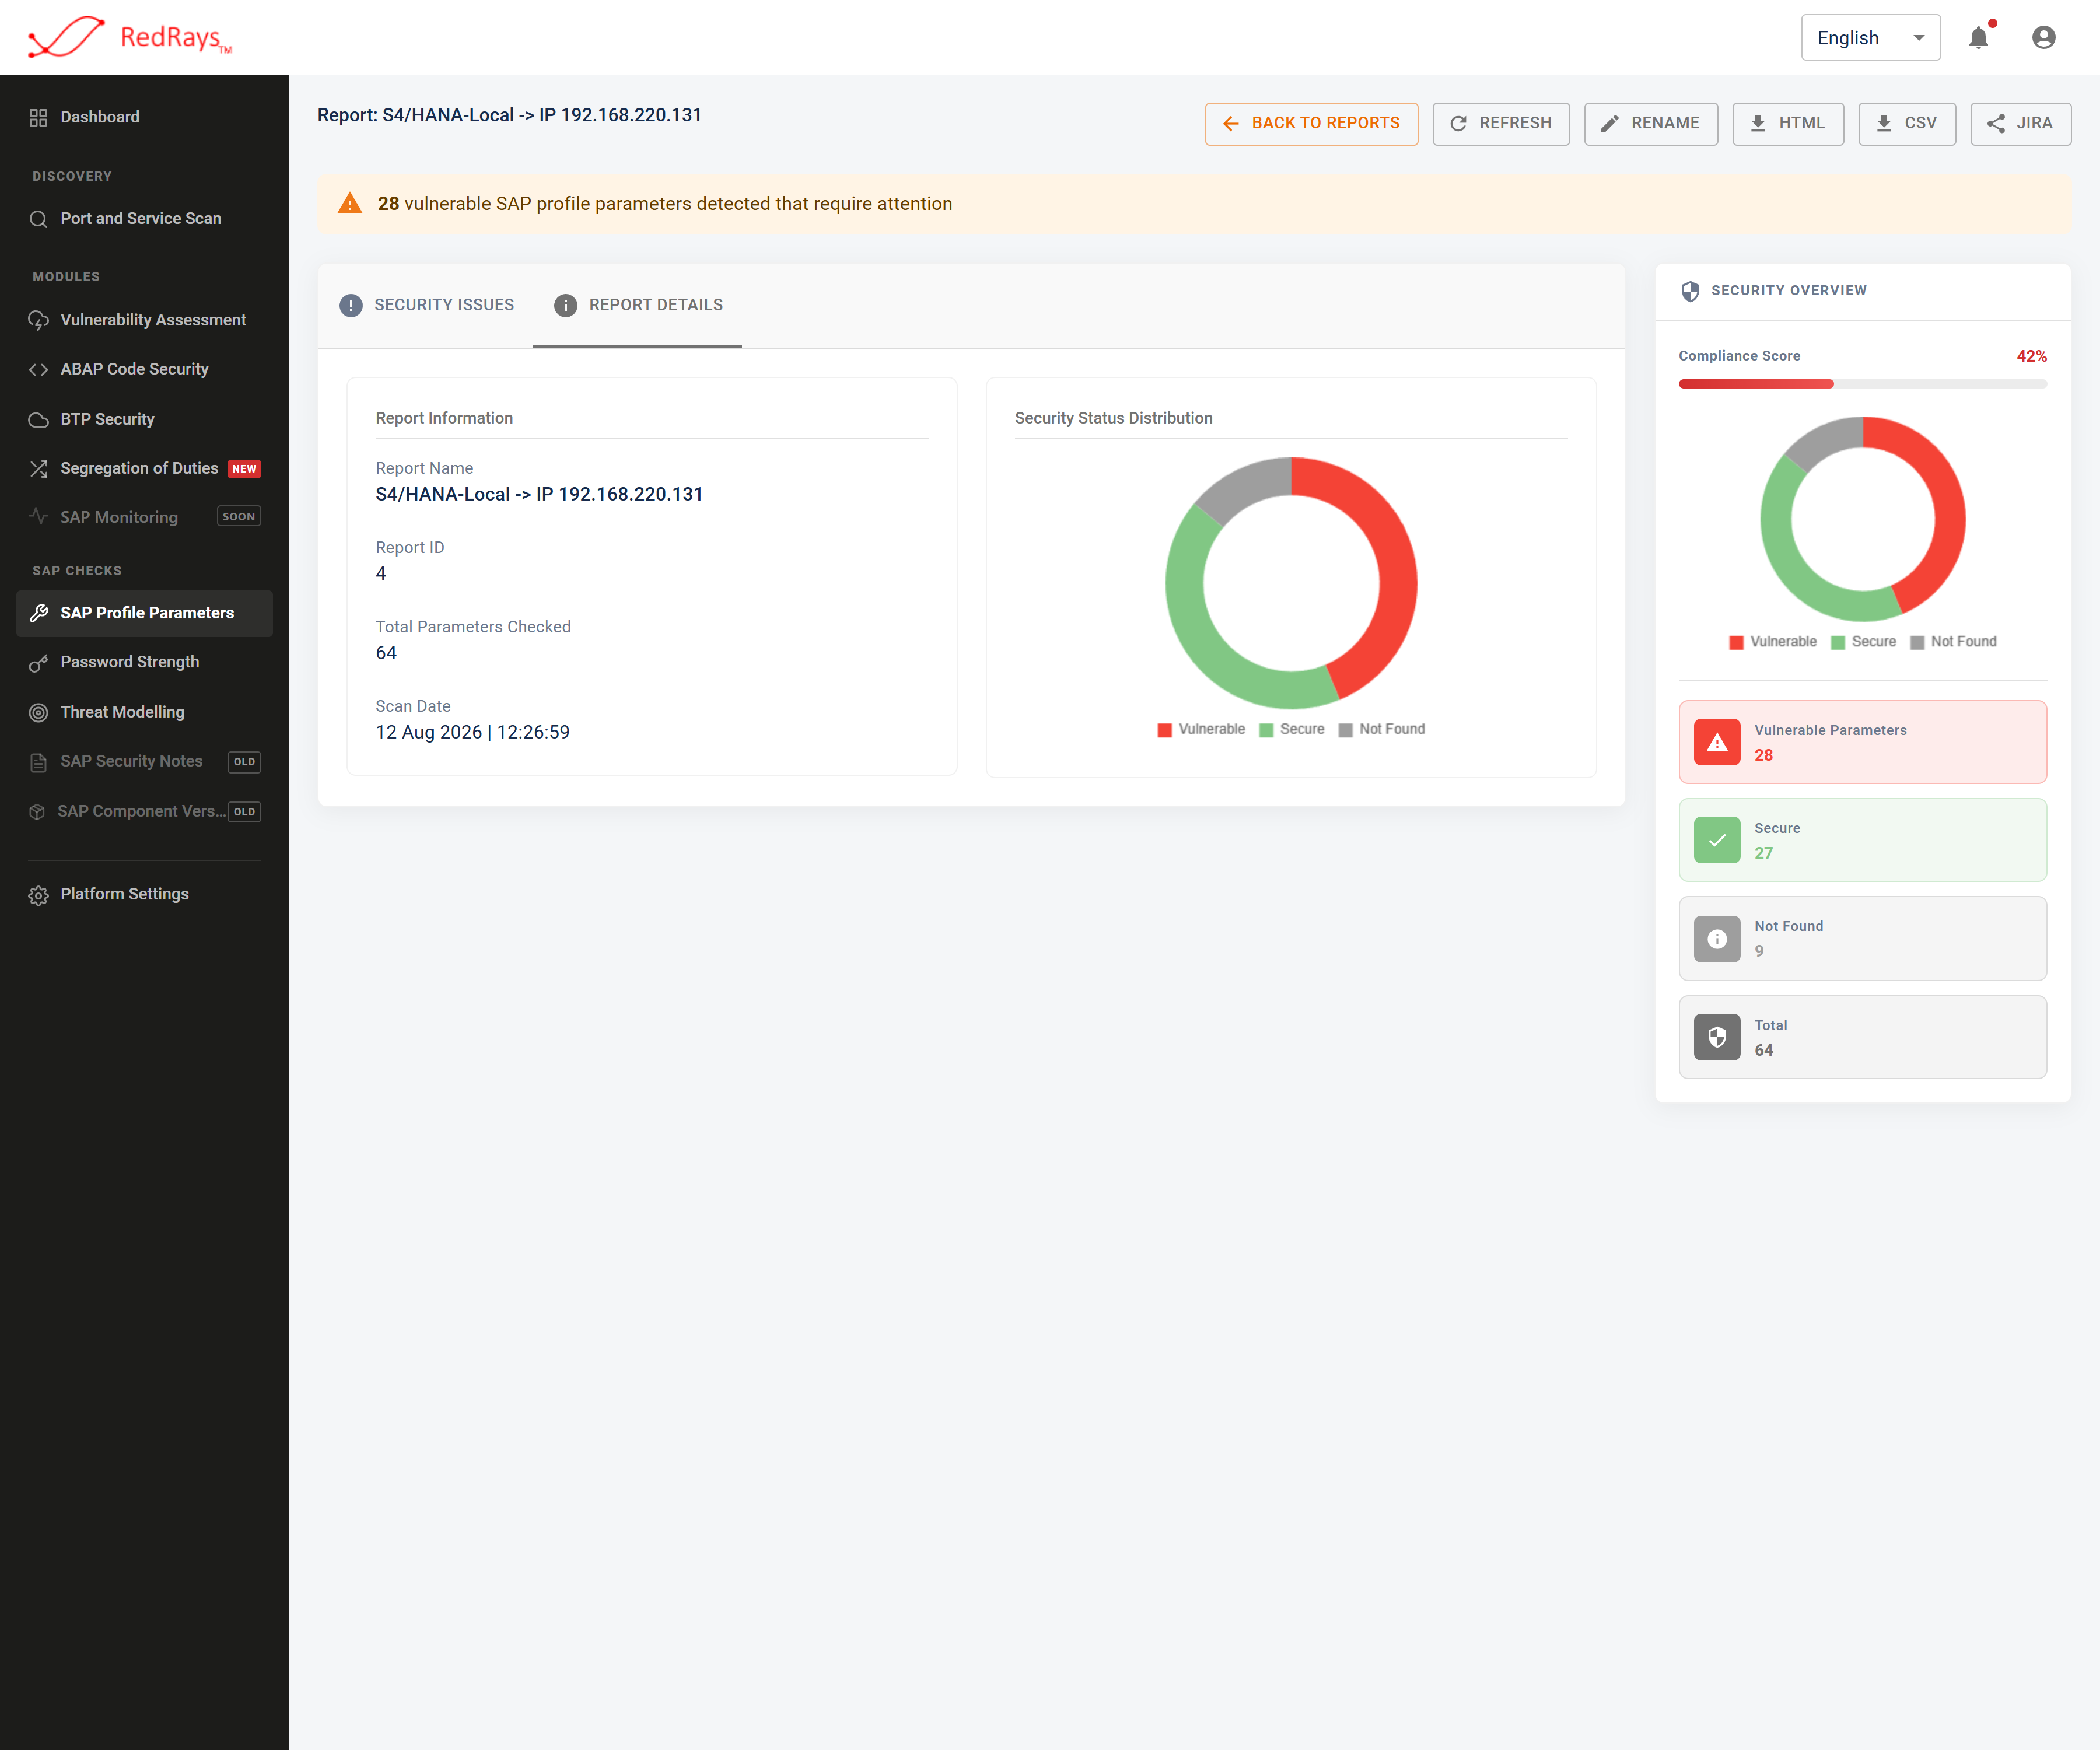Toggle Not Found in Security Status Distribution legend
The height and width of the screenshot is (1750, 2100).
coord(1381,730)
